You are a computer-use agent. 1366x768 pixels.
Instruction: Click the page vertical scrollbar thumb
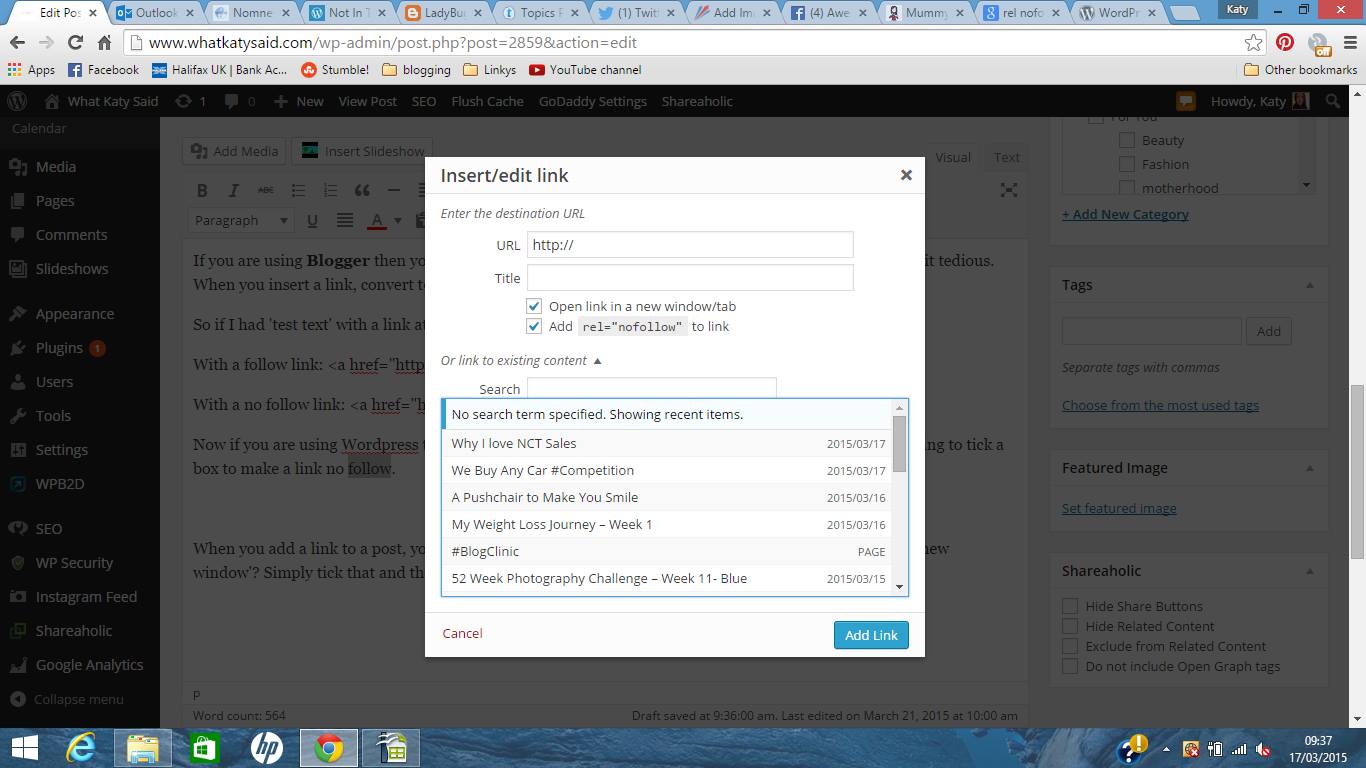(x=1357, y=470)
